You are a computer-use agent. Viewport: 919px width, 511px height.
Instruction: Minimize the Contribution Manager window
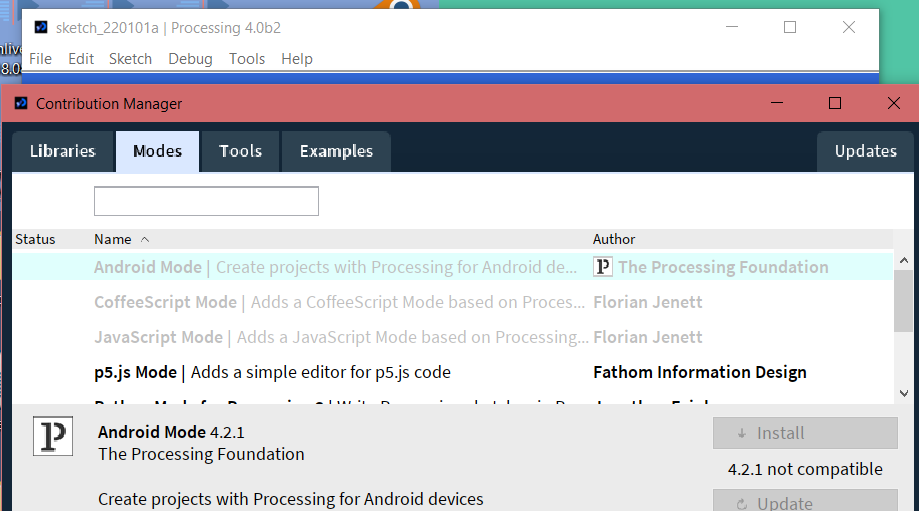777,103
